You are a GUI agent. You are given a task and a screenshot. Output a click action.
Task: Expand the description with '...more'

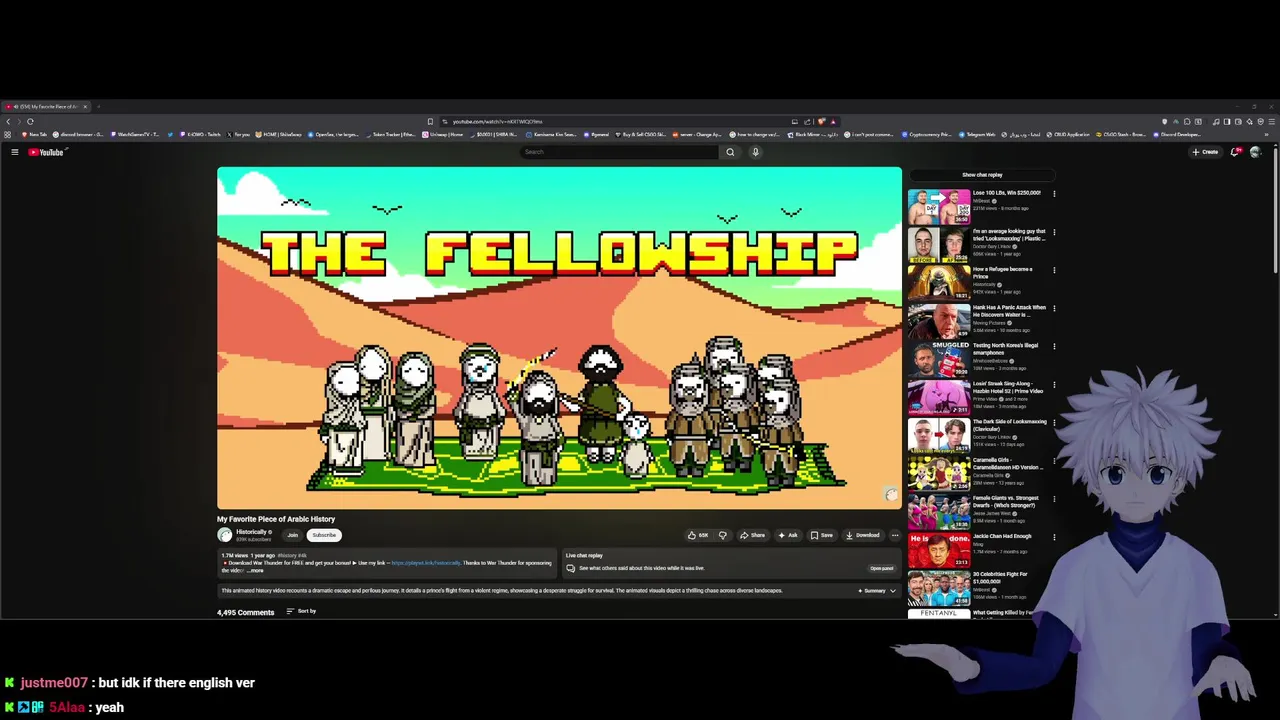(256, 570)
